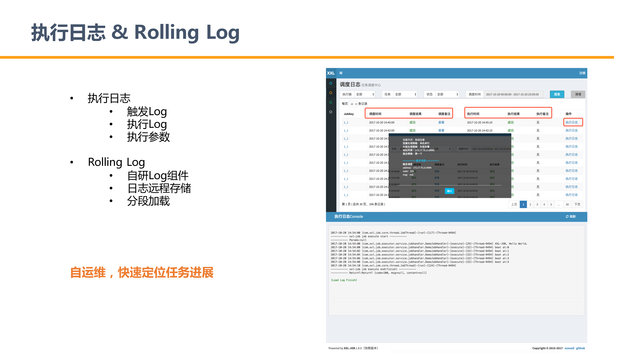Image resolution: width=640 pixels, height=360 pixels.
Task: Click the 调度时间 date range input field
Action: 514,94
